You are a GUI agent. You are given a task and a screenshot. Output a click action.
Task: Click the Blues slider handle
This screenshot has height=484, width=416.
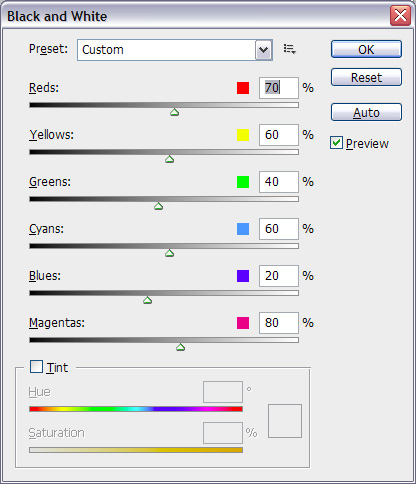pyautogui.click(x=147, y=300)
